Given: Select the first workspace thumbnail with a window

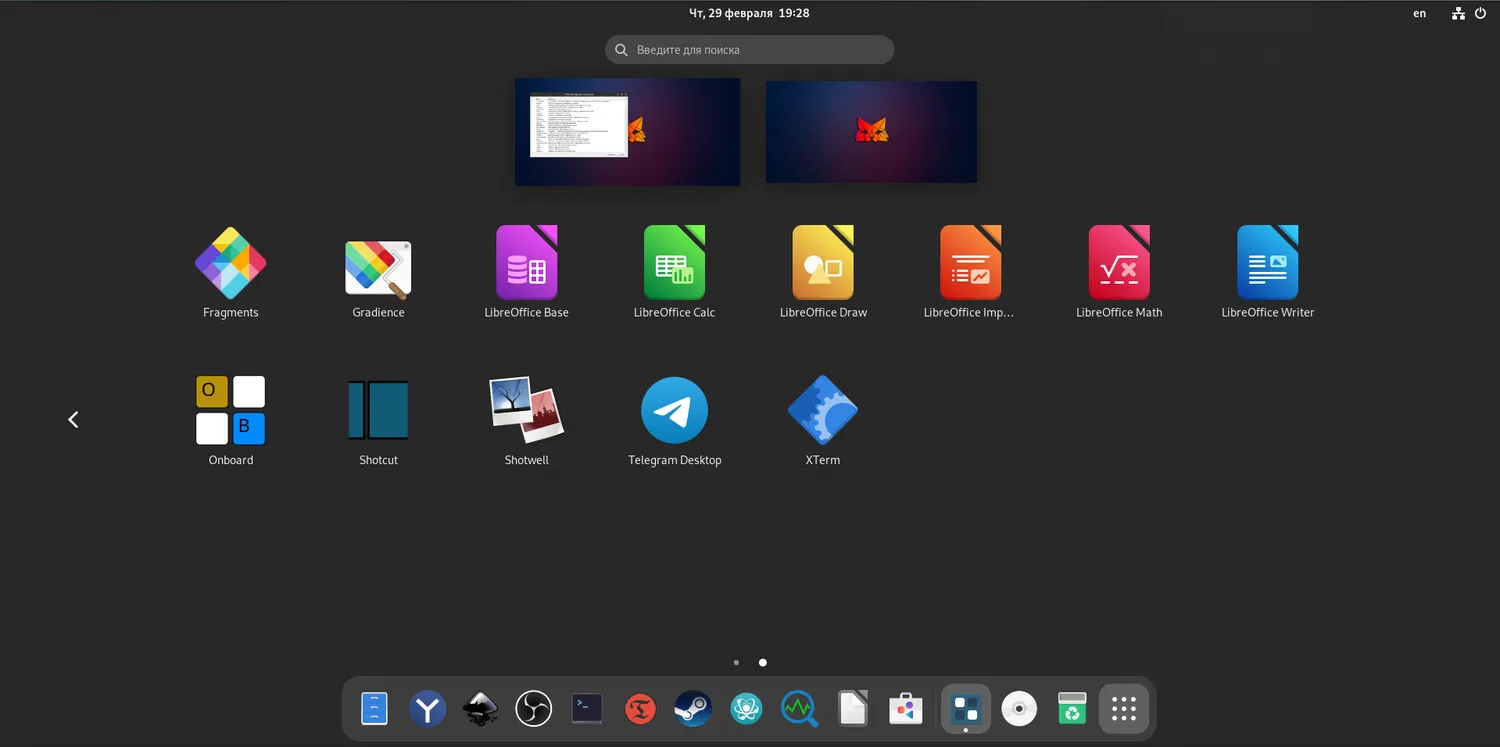Looking at the screenshot, I should (x=627, y=132).
